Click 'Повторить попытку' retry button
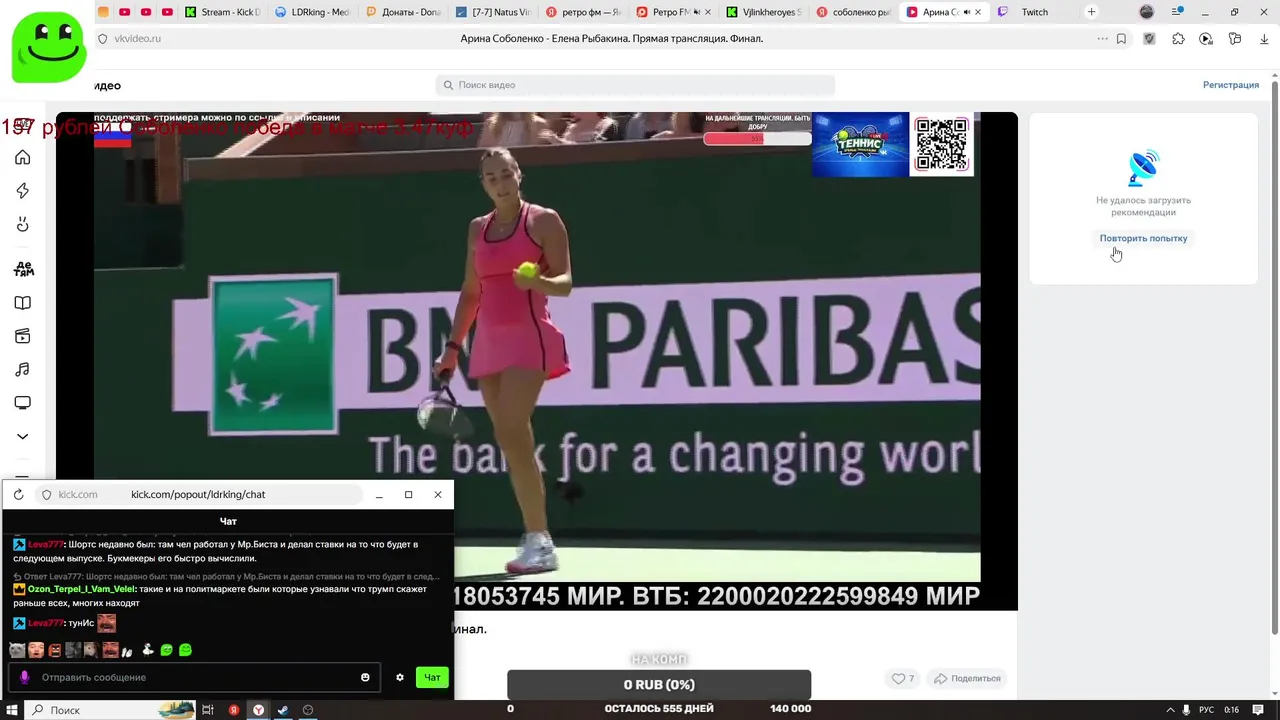1280x720 pixels. tap(1143, 238)
